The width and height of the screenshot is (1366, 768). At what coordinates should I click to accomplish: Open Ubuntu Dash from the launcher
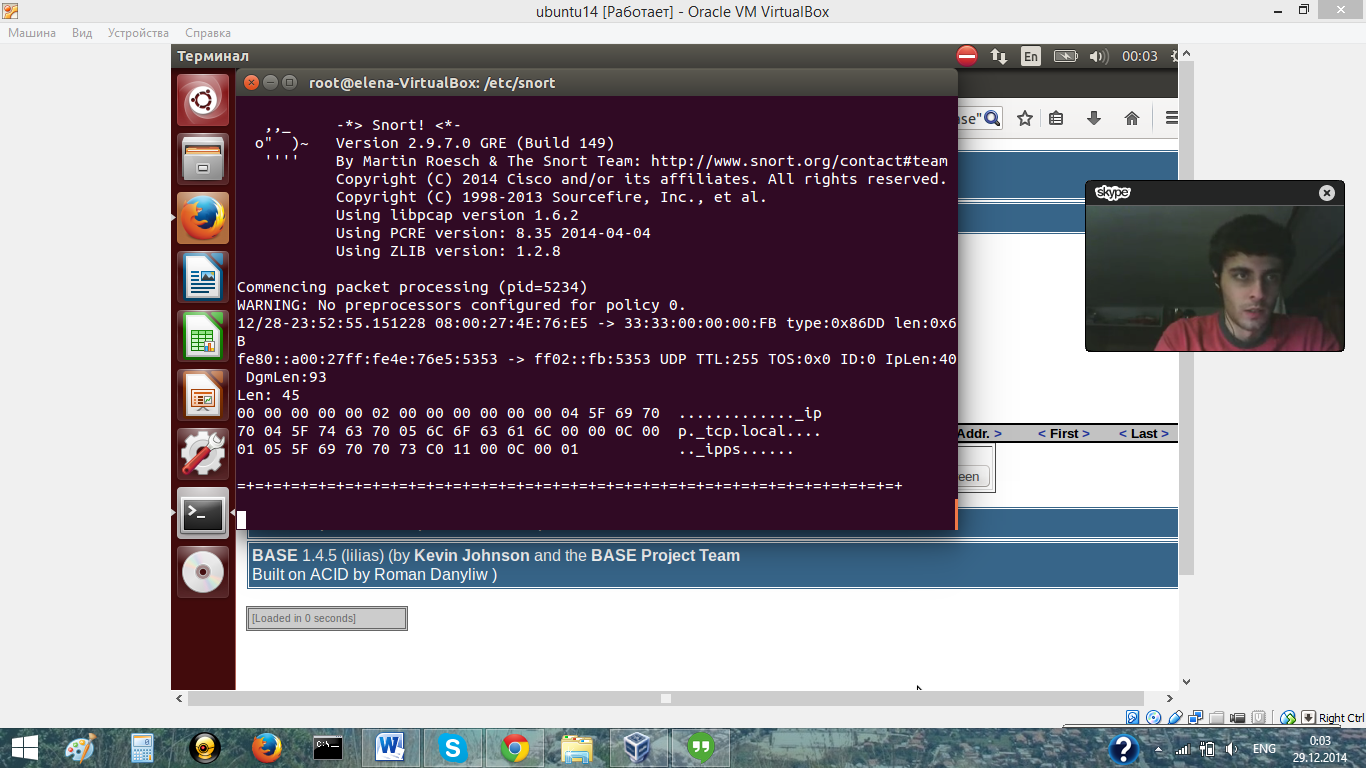[x=203, y=99]
